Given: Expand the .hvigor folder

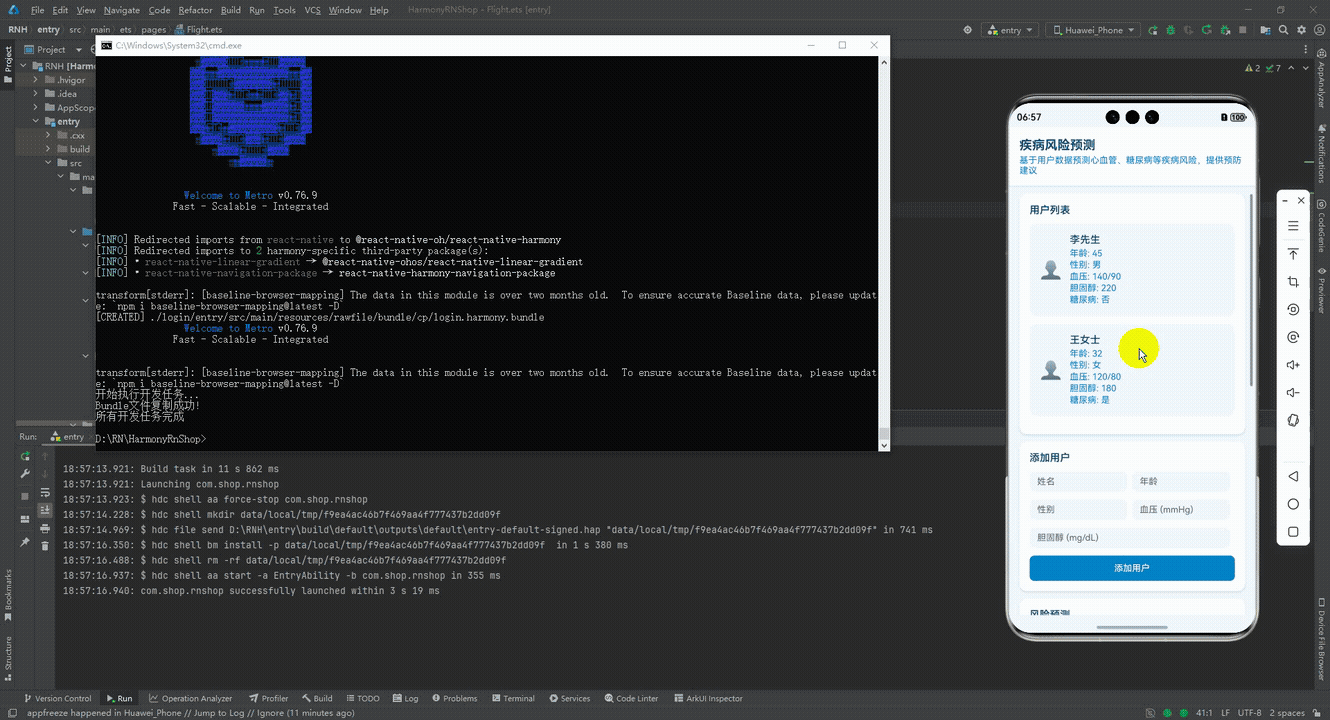Looking at the screenshot, I should [36, 80].
